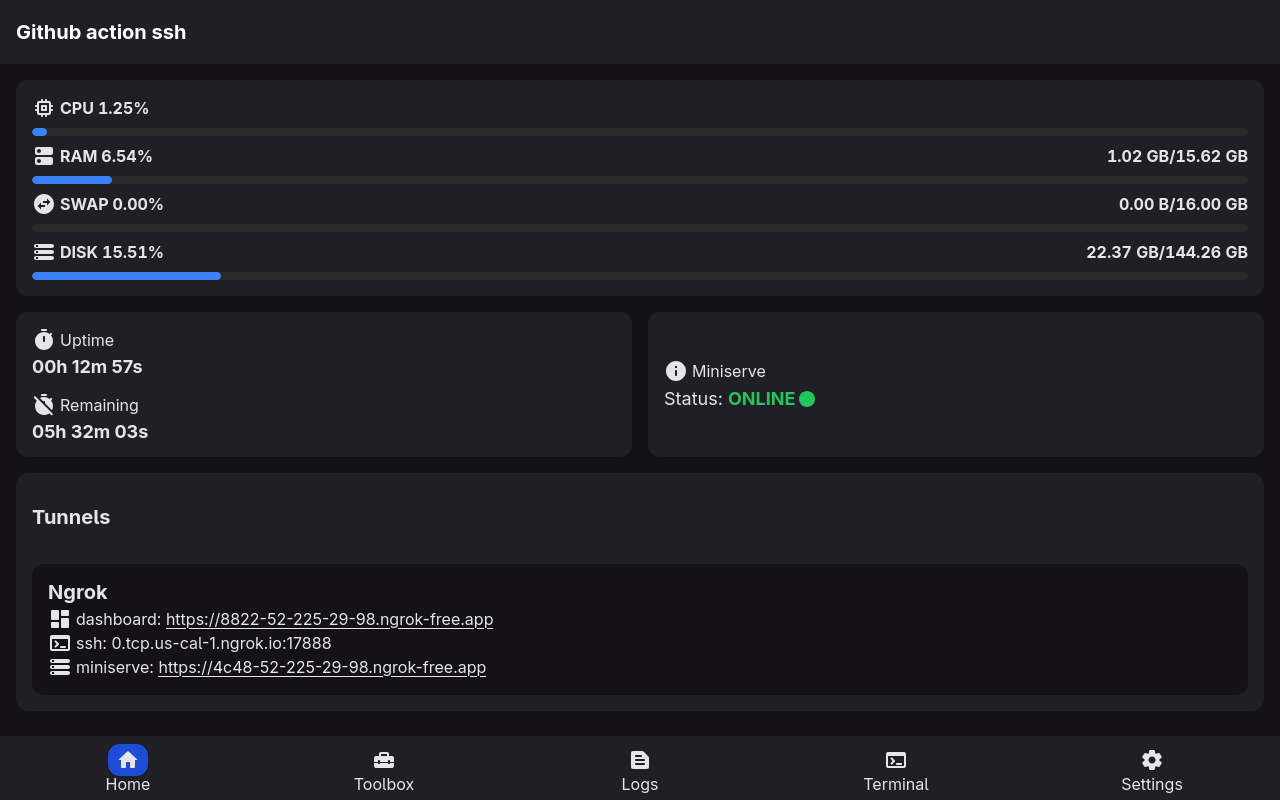Click the CPU chip icon

(x=43, y=107)
